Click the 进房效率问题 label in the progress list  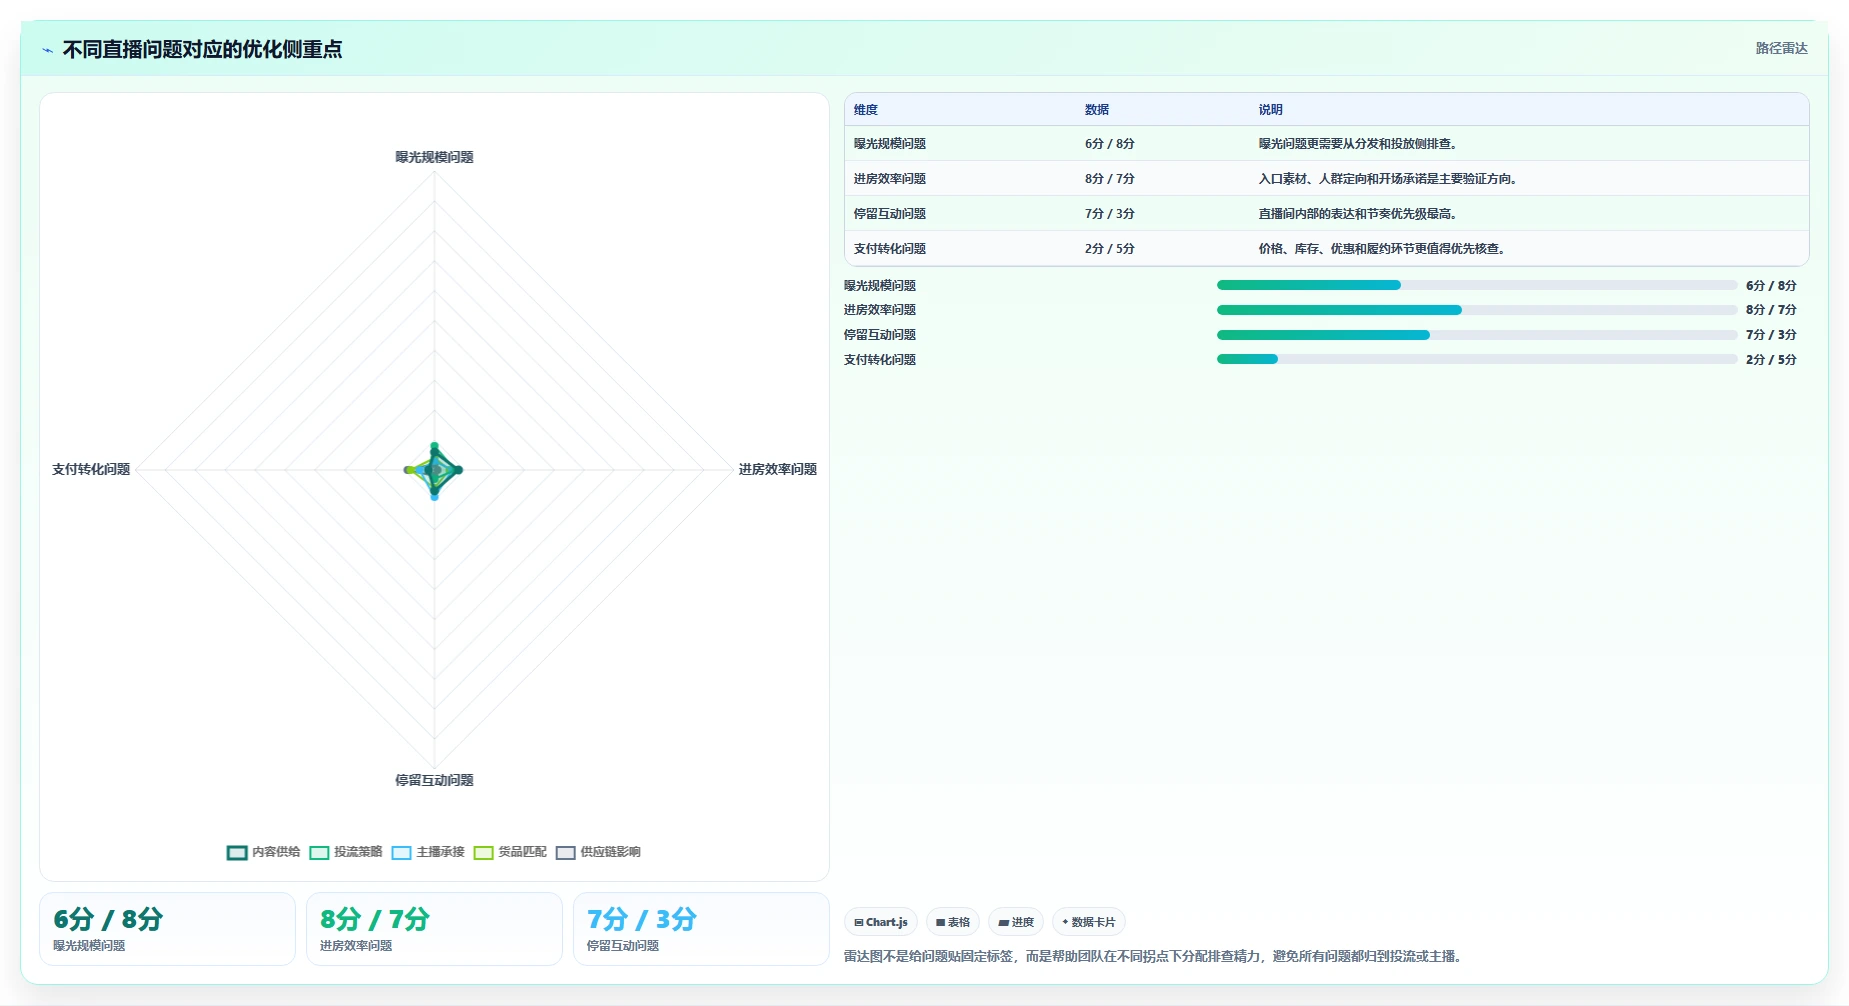tap(880, 310)
